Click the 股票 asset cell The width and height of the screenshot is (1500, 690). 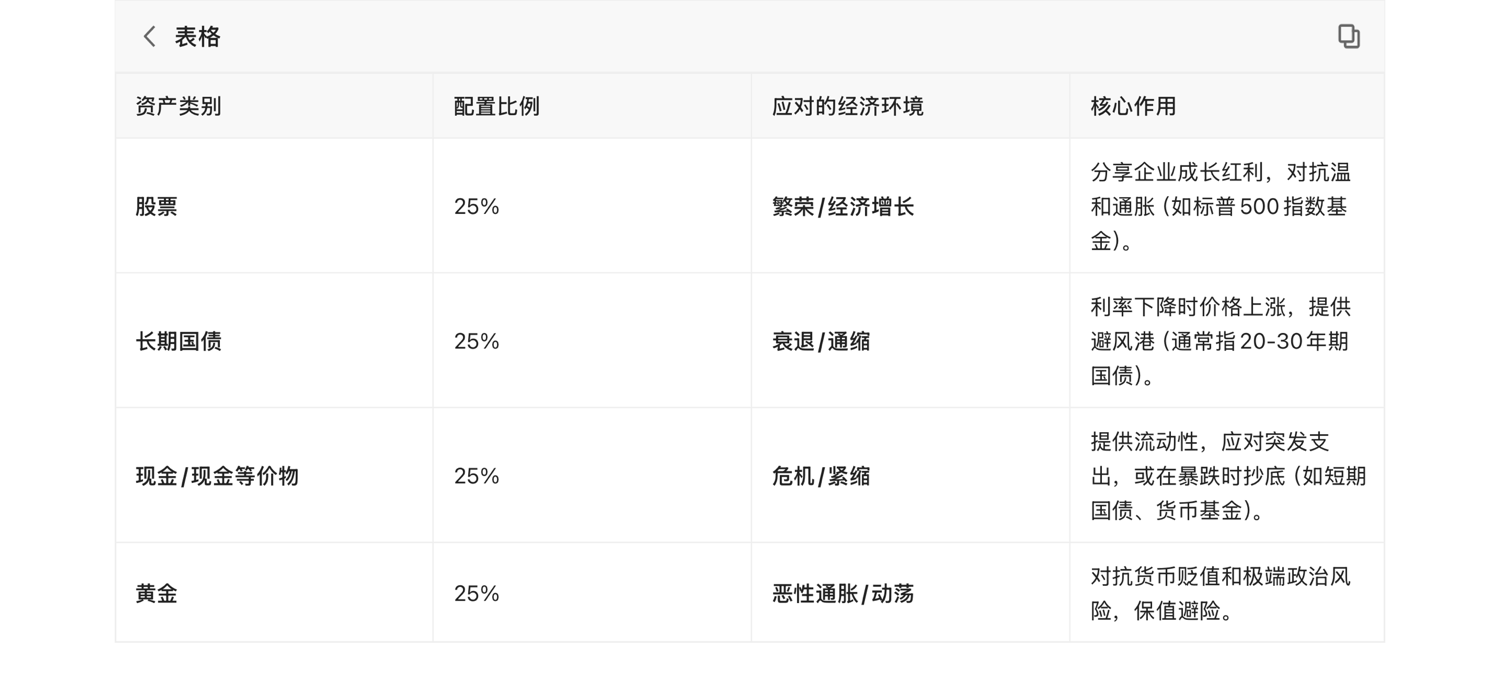point(157,207)
